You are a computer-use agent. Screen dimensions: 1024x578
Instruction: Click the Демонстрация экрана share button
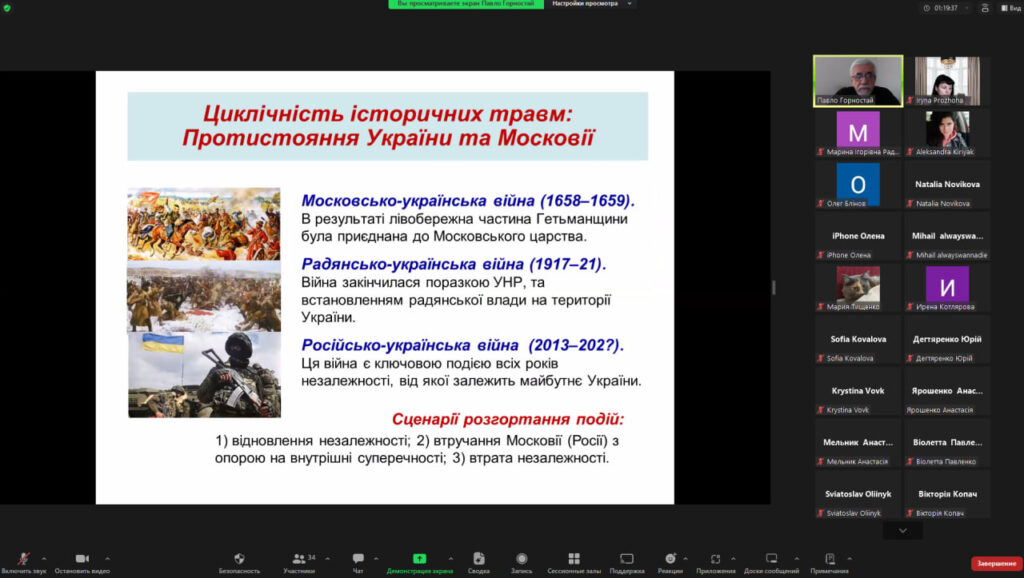[419, 560]
